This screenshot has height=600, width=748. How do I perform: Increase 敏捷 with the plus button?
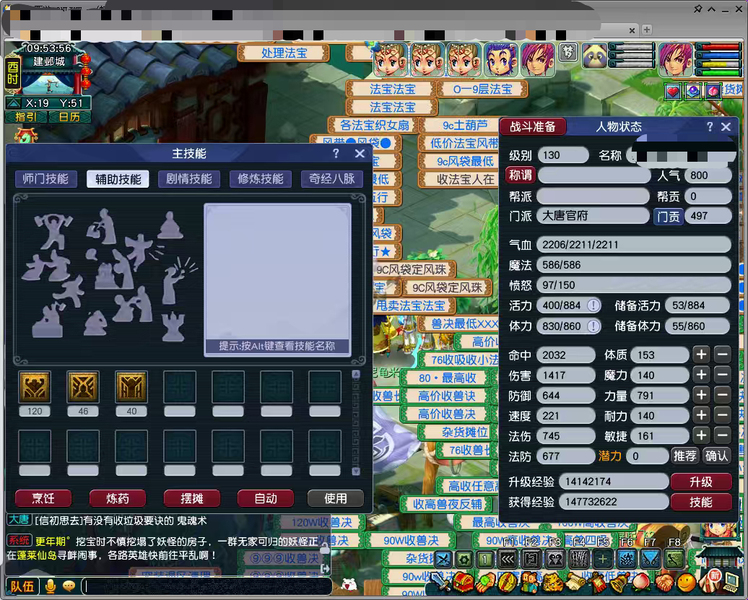[x=701, y=435]
